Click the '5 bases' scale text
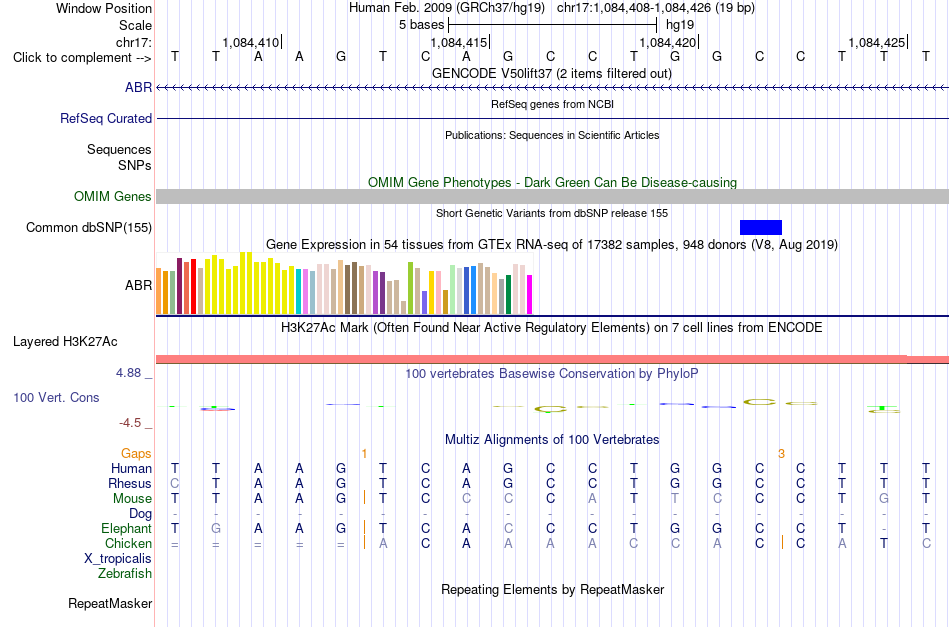This screenshot has height=627, width=950. click(x=422, y=25)
